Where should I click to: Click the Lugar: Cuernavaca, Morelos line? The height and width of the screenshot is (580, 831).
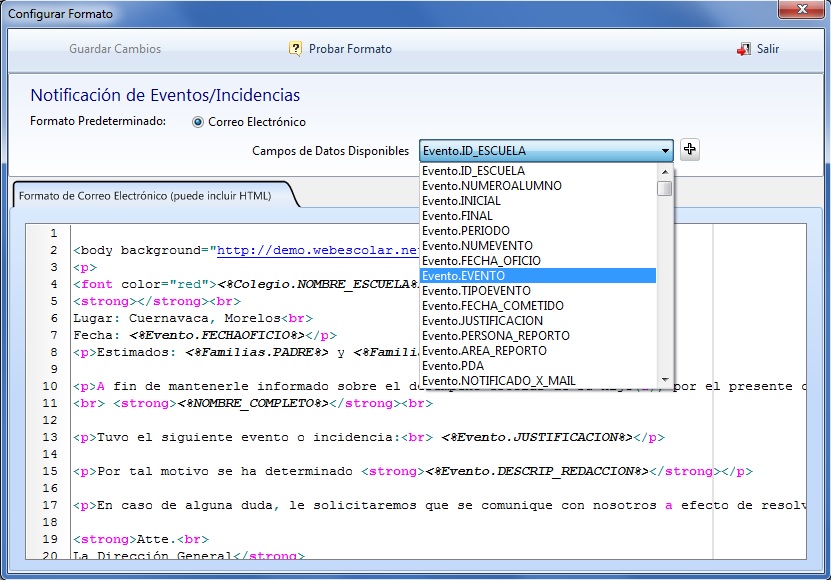pos(193,318)
